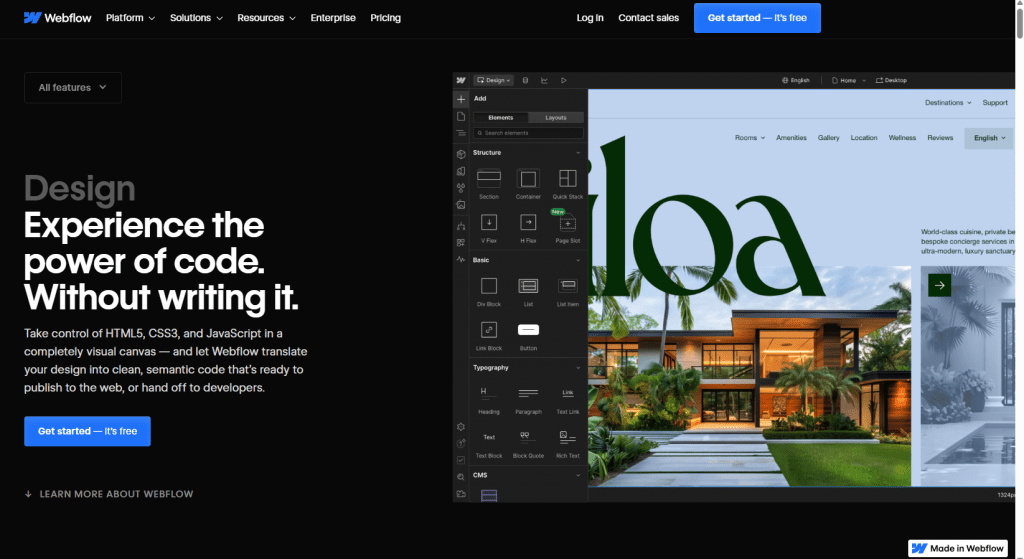
Task: Click hero Get started button under paragraph
Action: (x=87, y=431)
